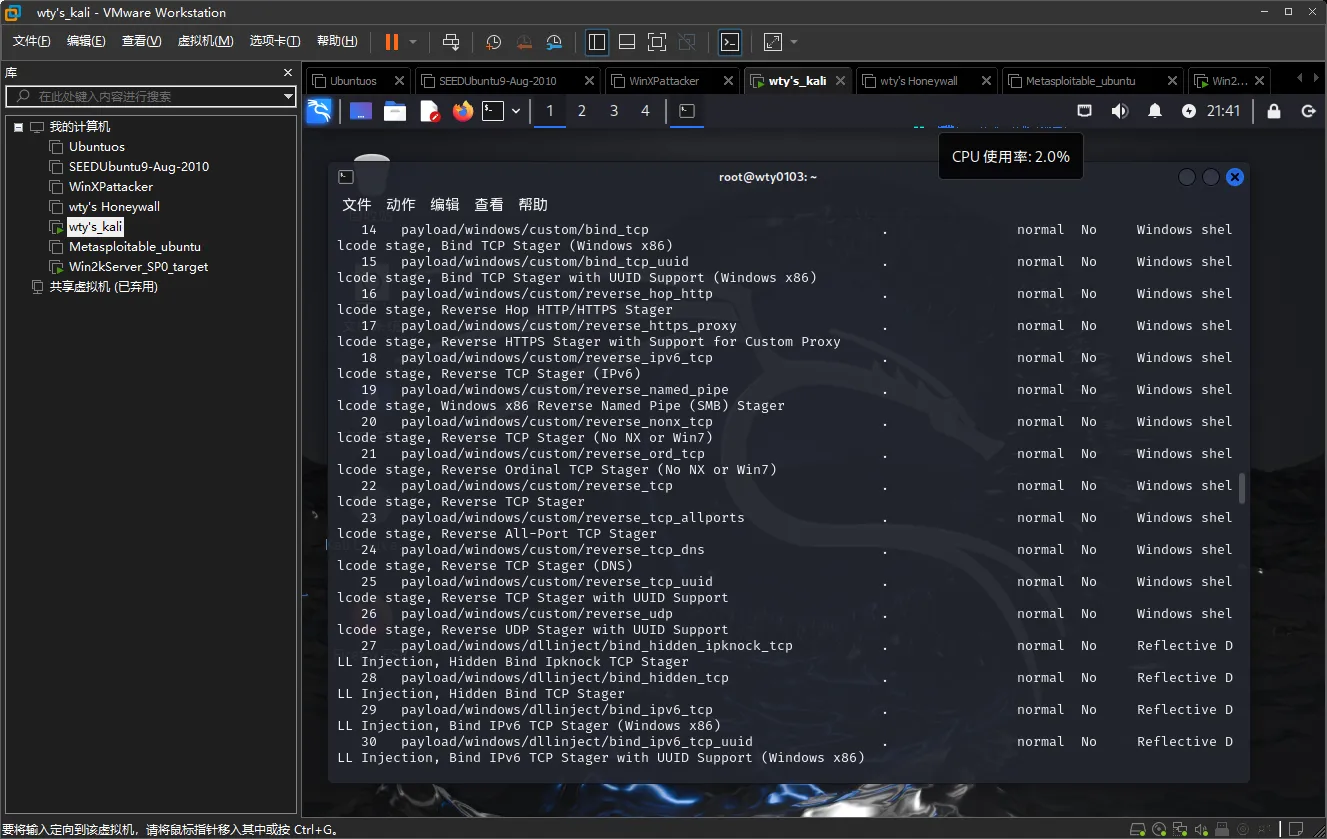Select Win2kServer_SP0_target in the library tree
Screen dimensions: 1327x839
(138, 267)
